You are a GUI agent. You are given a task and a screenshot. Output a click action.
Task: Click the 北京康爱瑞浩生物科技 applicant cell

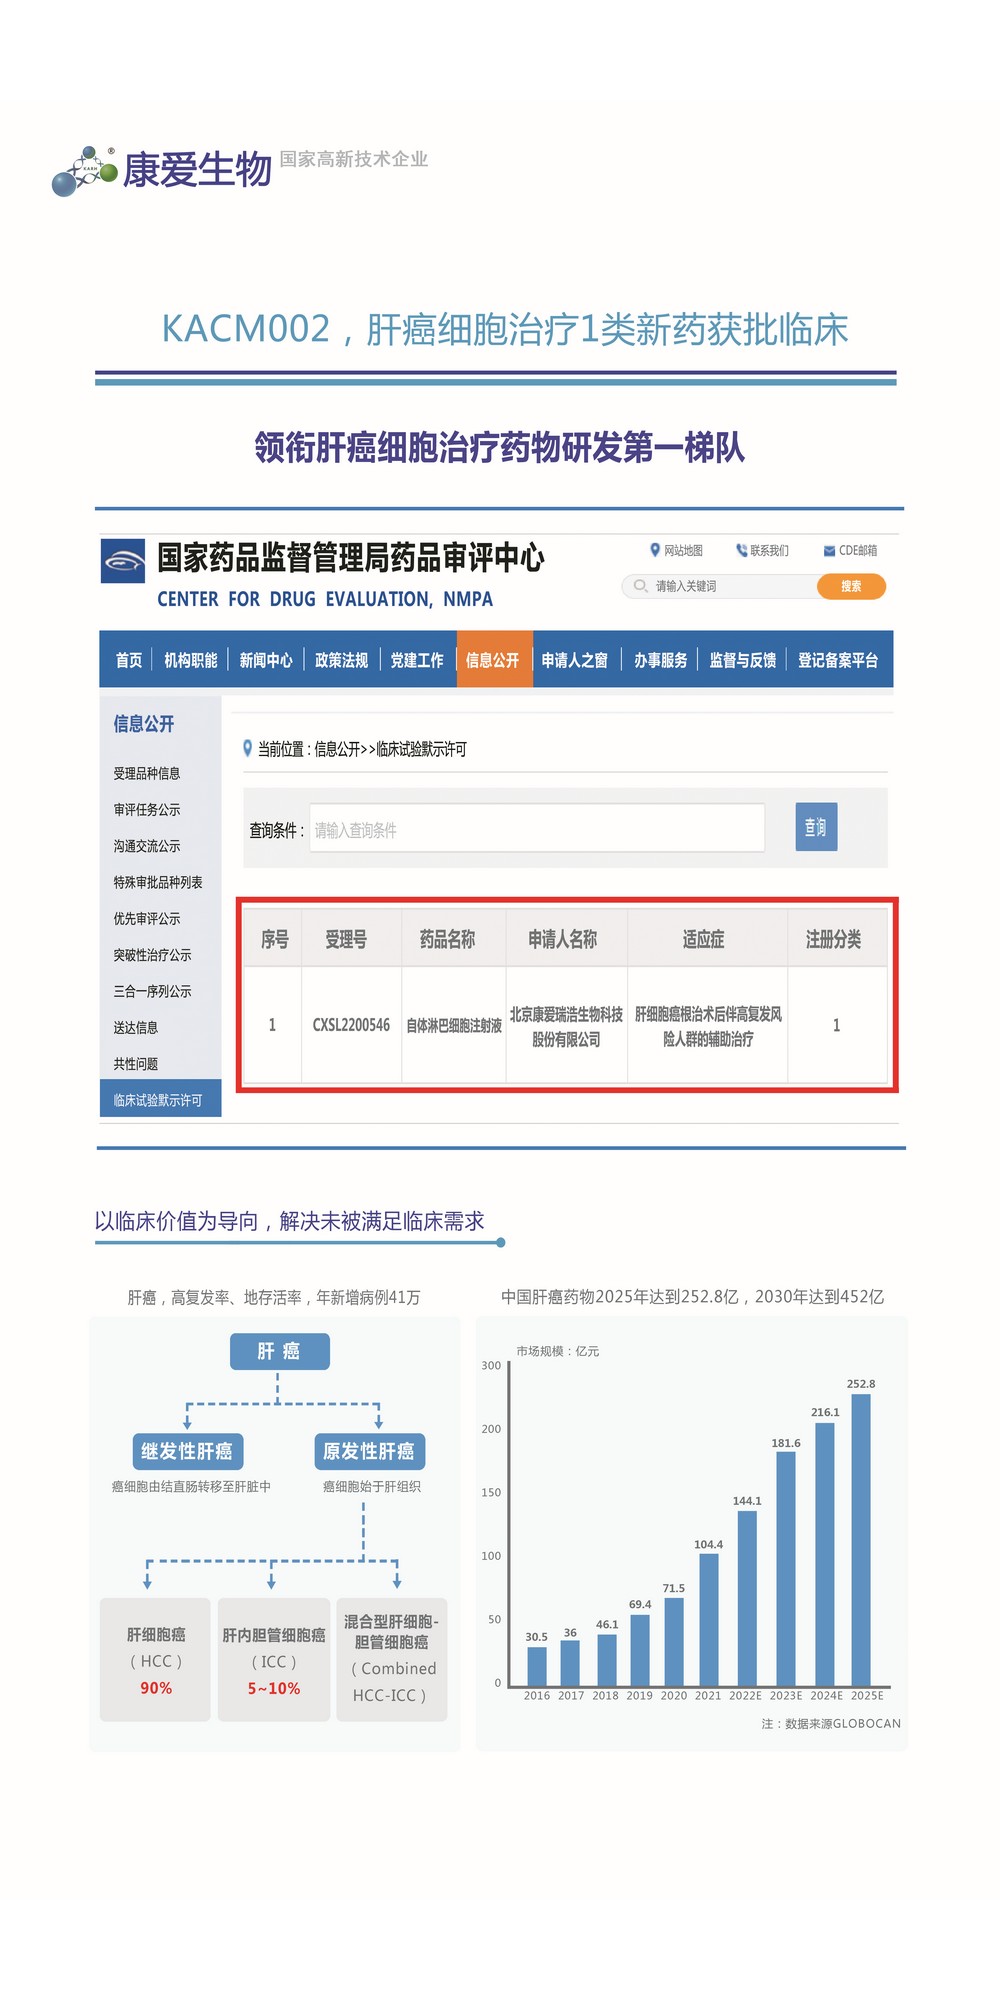566,1026
